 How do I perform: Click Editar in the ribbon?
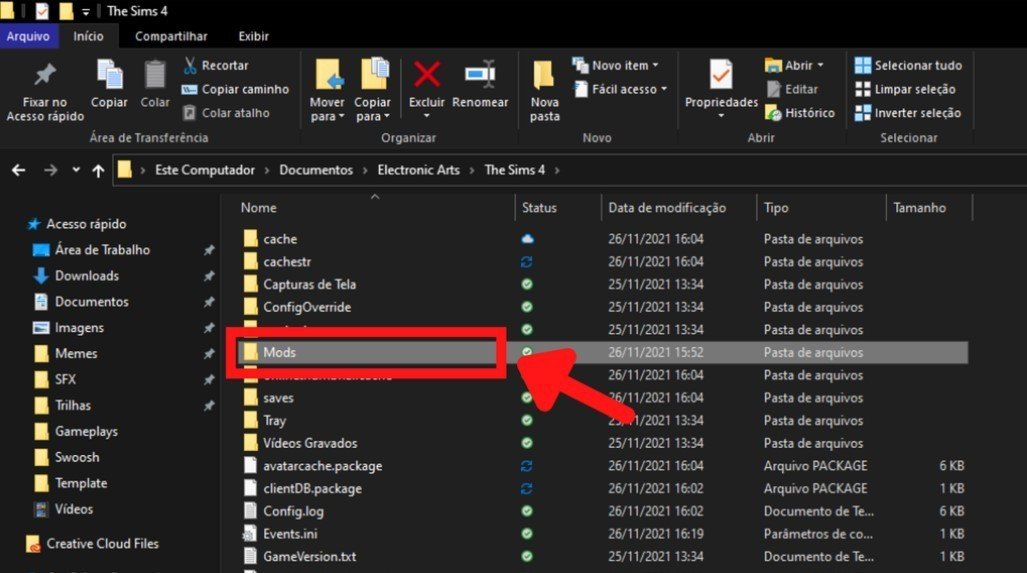[x=792, y=89]
